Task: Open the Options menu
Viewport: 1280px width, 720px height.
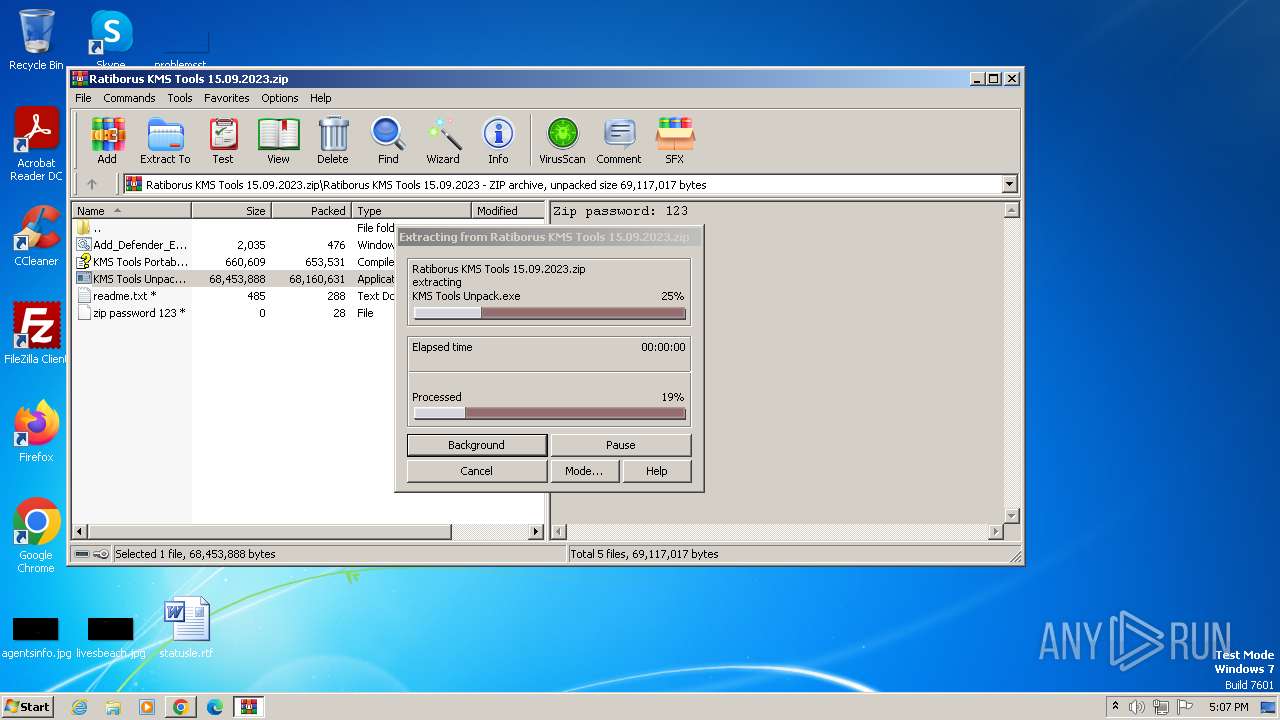Action: tap(280, 98)
